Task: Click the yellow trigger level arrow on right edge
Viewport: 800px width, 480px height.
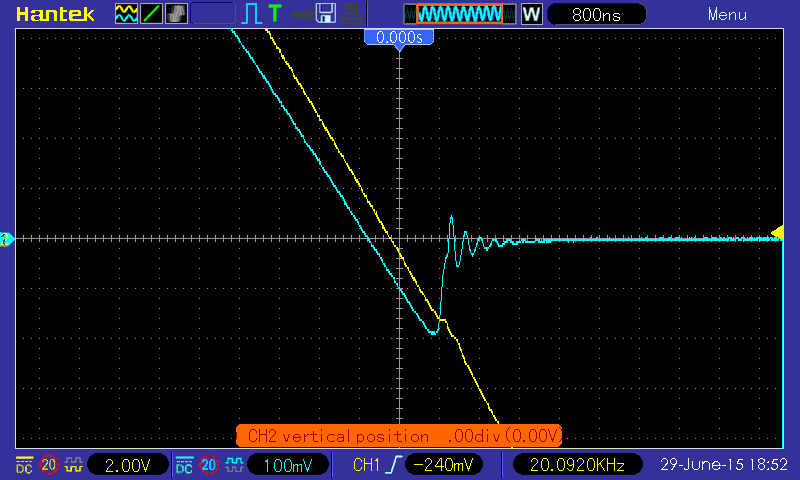Action: tap(778, 233)
